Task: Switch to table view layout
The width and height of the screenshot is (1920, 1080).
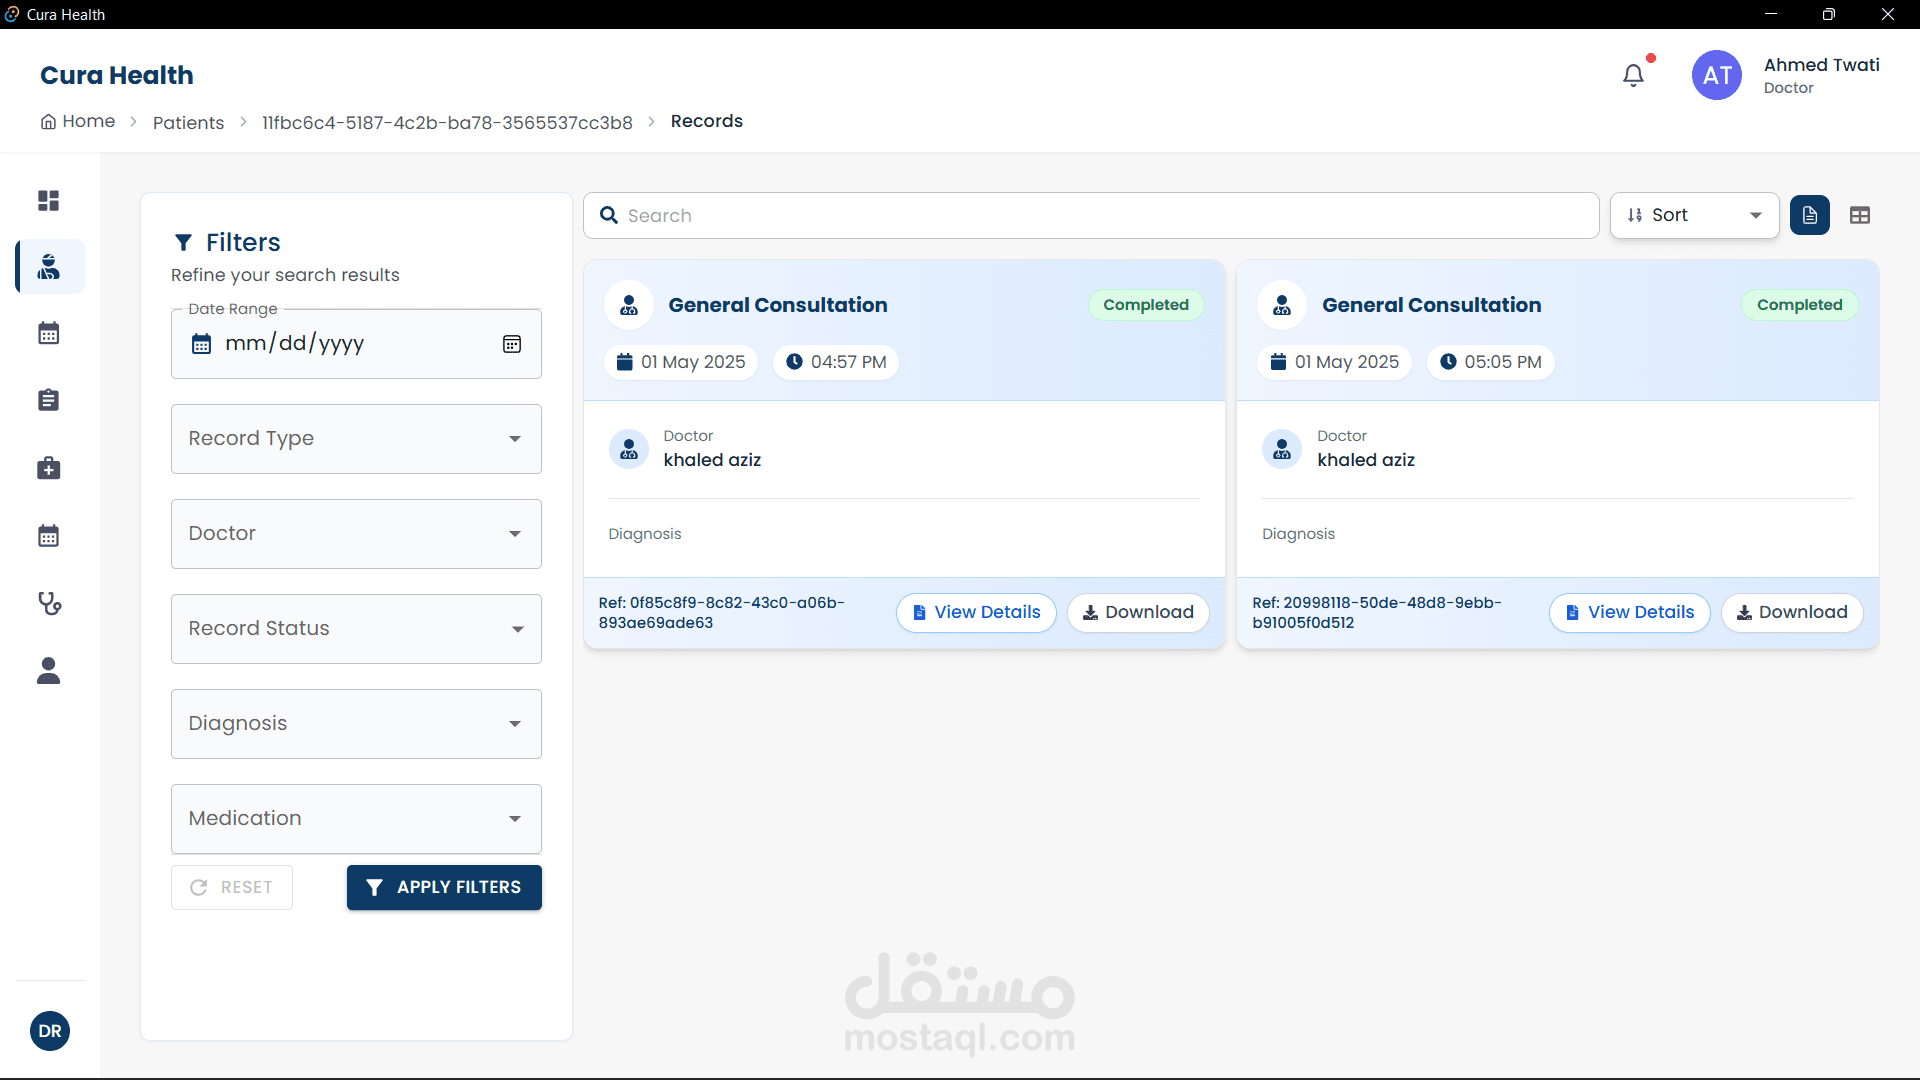Action: click(x=1859, y=215)
